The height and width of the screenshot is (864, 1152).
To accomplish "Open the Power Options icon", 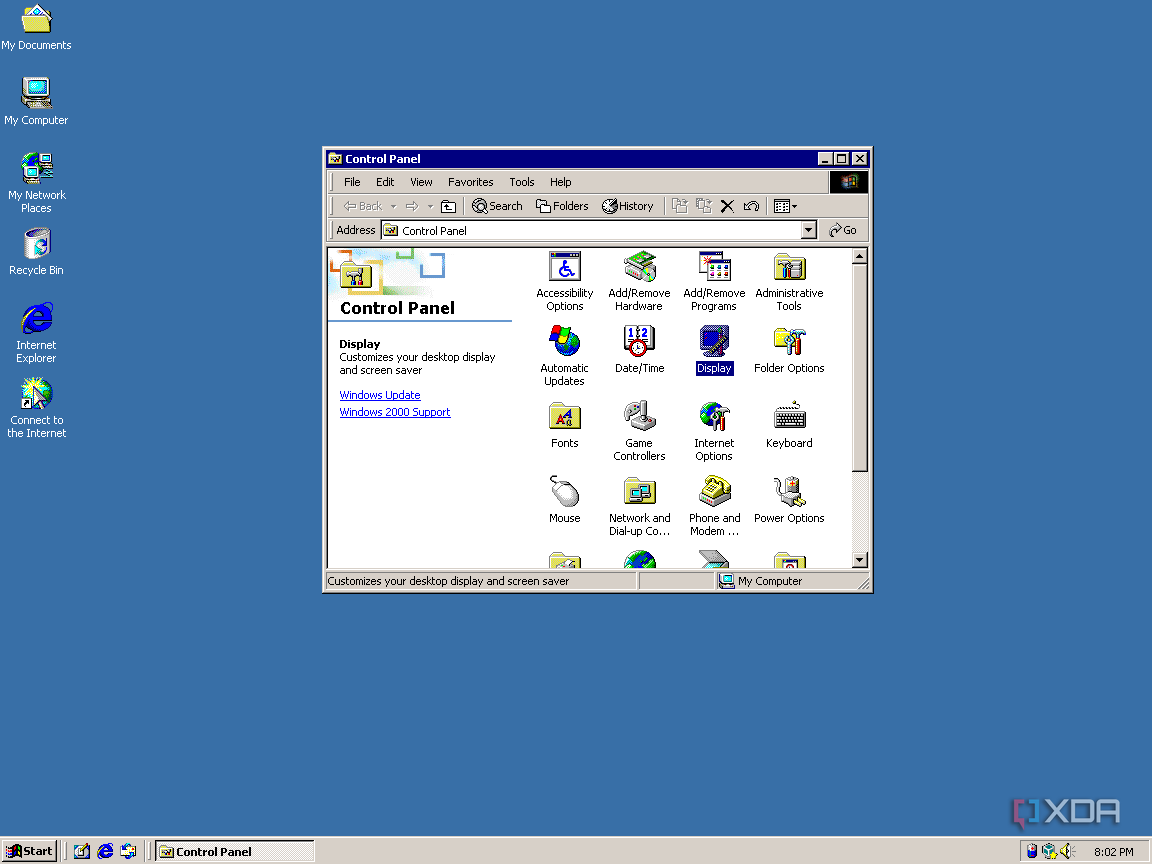I will (x=789, y=492).
